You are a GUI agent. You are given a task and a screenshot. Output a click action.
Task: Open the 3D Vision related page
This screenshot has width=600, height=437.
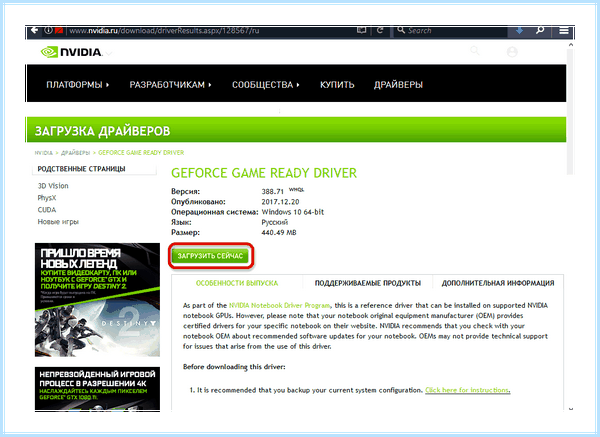(x=53, y=186)
